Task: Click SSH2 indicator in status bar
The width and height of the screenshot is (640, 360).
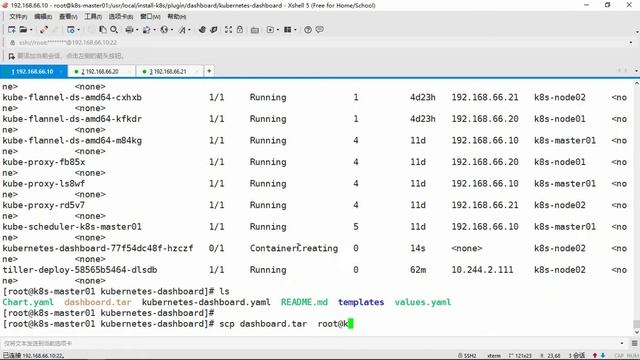Action: pyautogui.click(x=467, y=356)
